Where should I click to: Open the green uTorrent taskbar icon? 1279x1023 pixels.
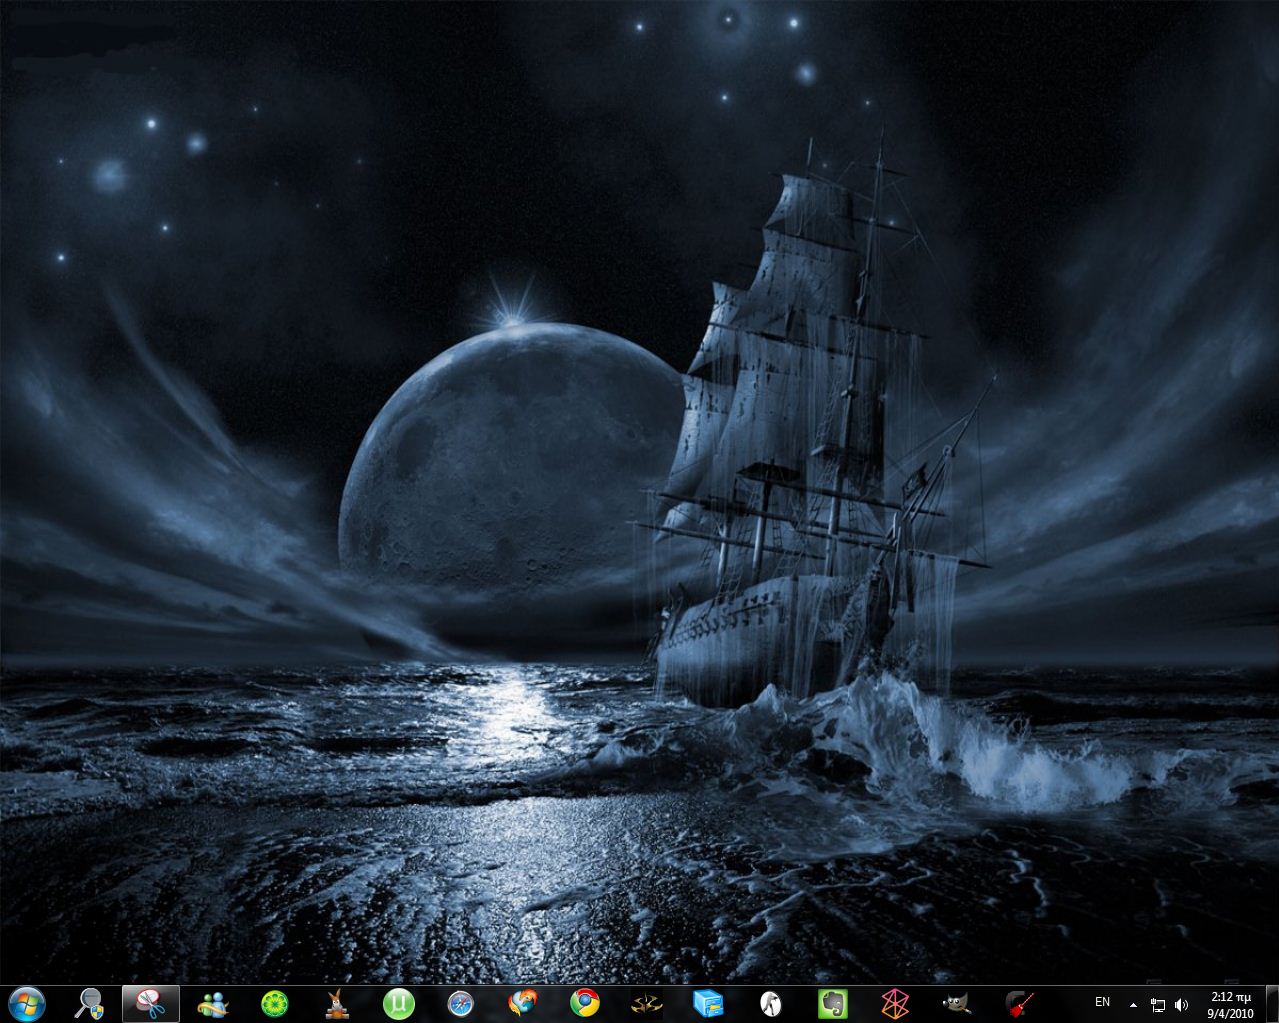coord(399,1003)
